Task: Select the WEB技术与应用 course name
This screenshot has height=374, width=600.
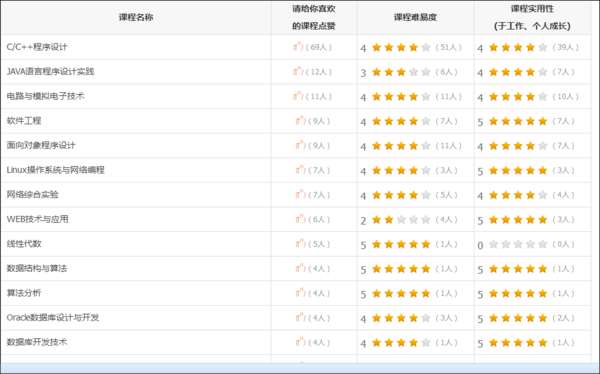Action: [x=38, y=219]
